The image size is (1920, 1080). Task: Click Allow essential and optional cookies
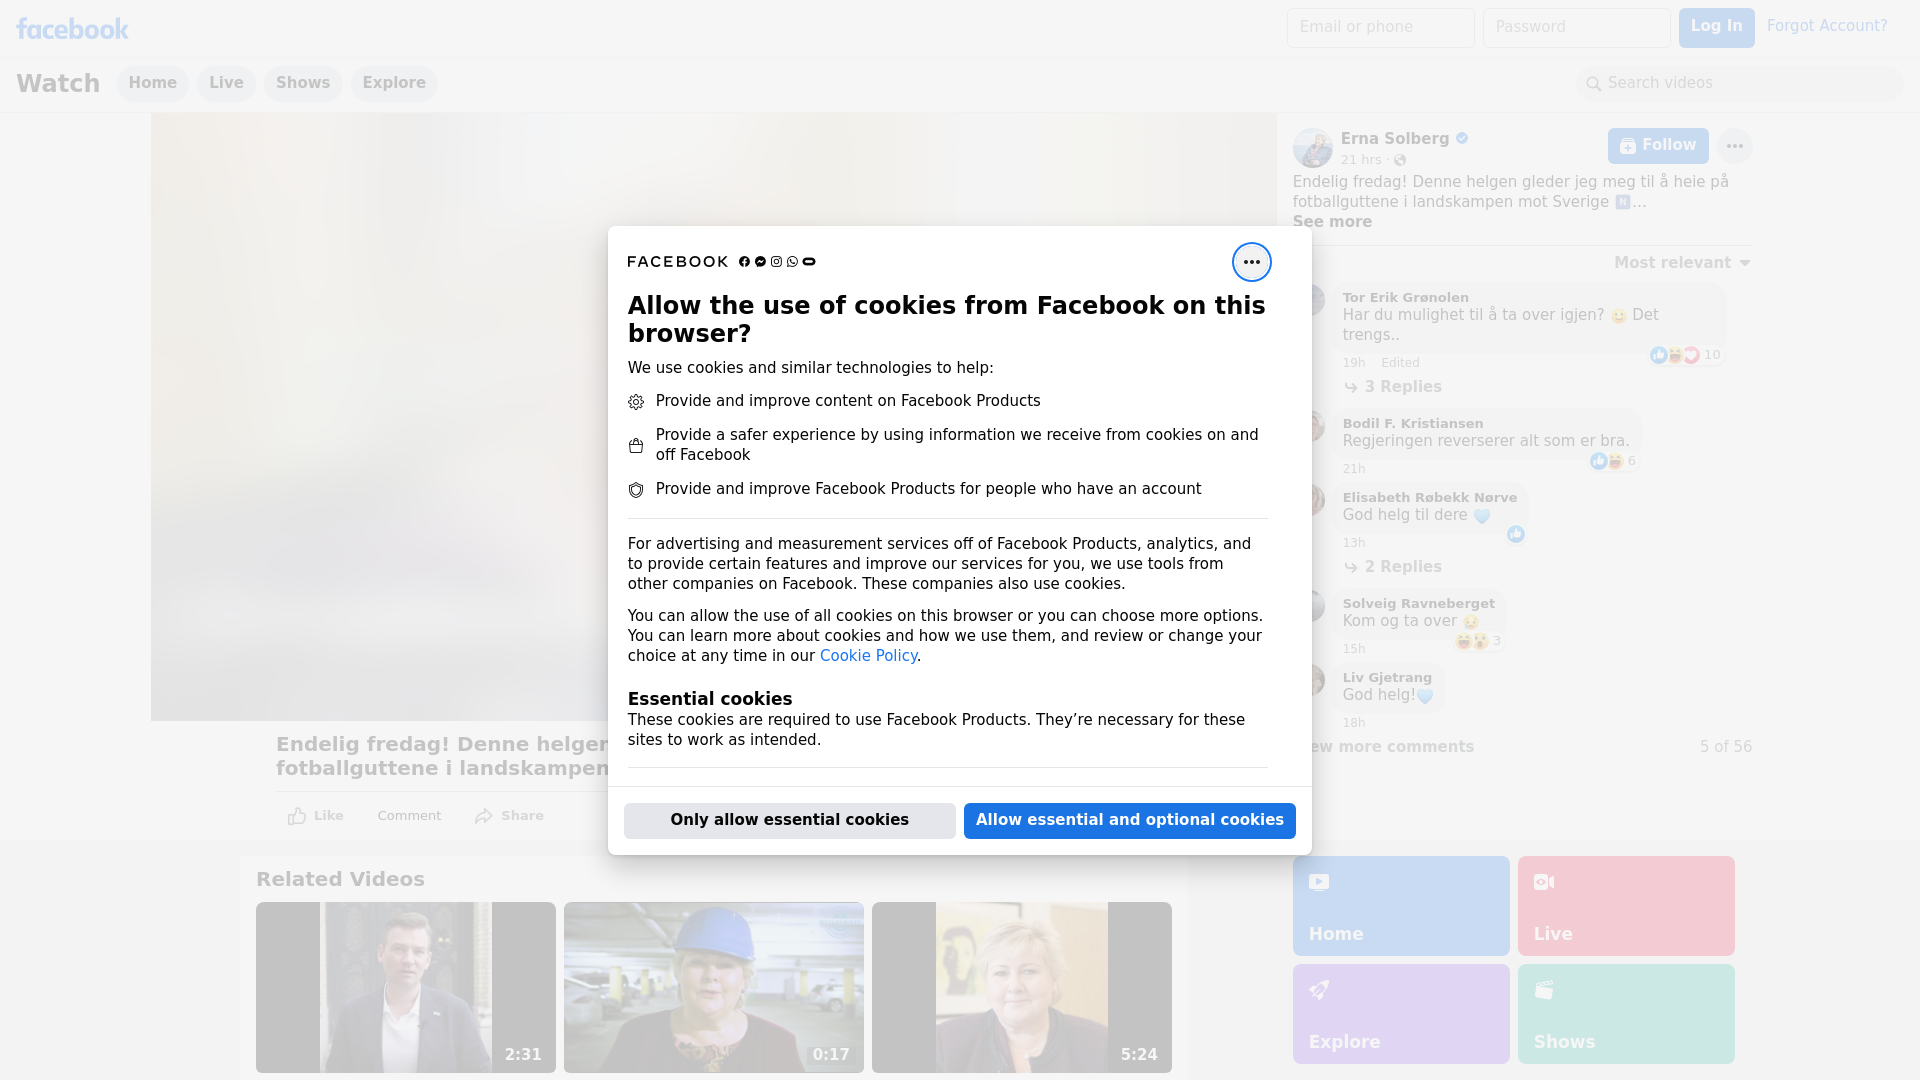[1129, 821]
